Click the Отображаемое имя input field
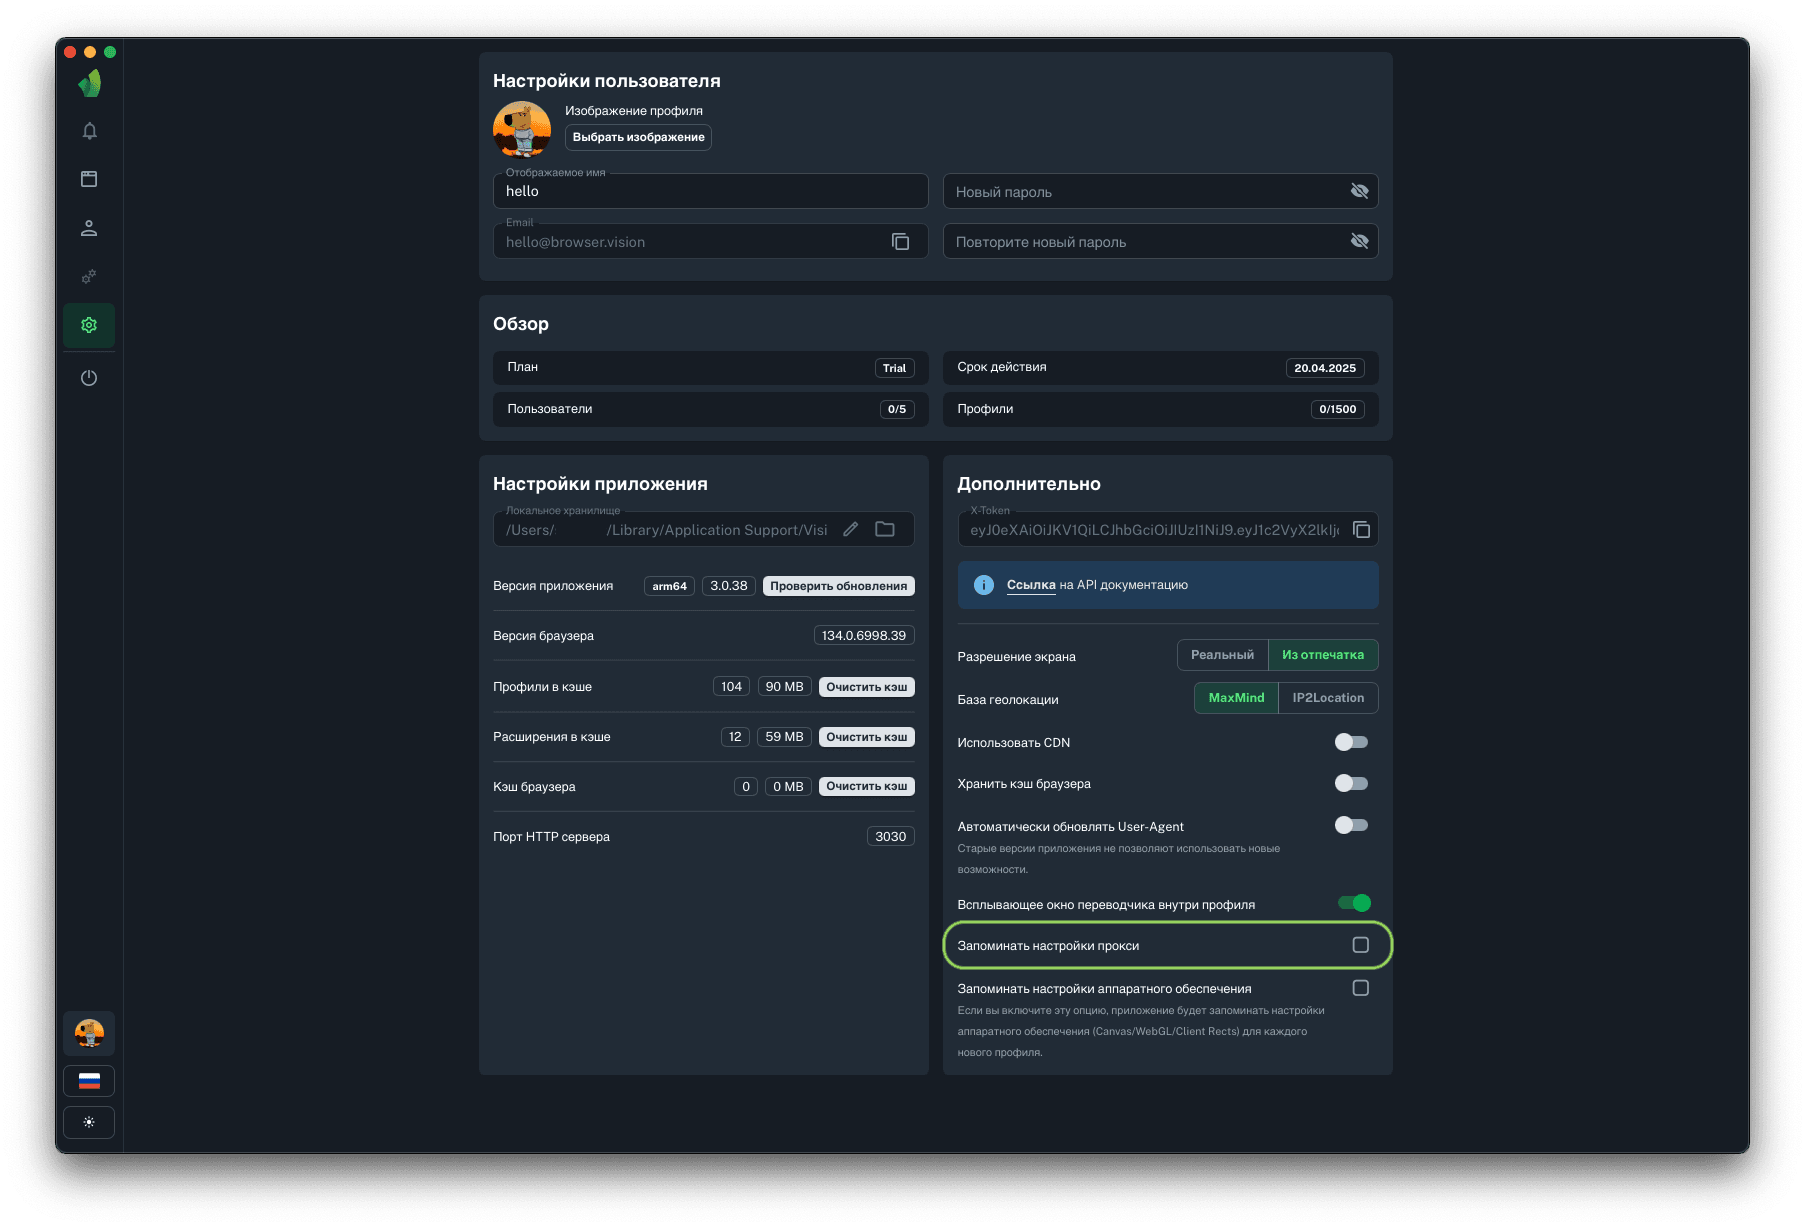This screenshot has width=1805, height=1227. pos(710,191)
